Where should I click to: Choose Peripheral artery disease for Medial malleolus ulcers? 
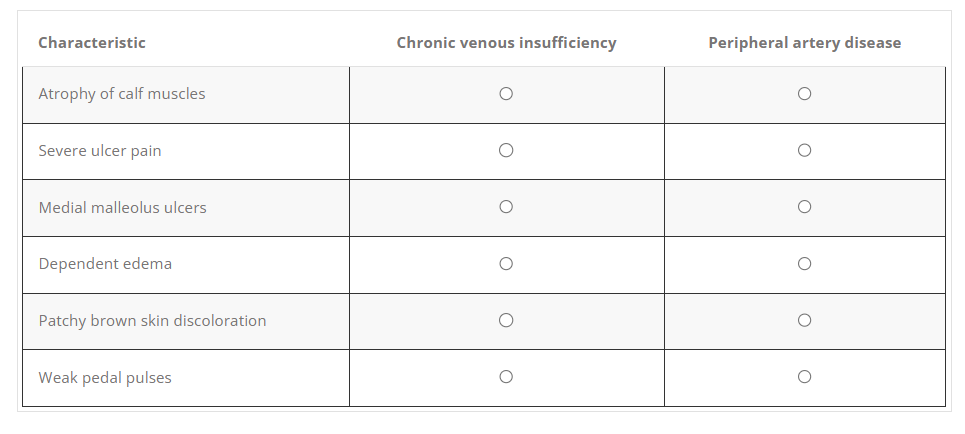click(804, 207)
